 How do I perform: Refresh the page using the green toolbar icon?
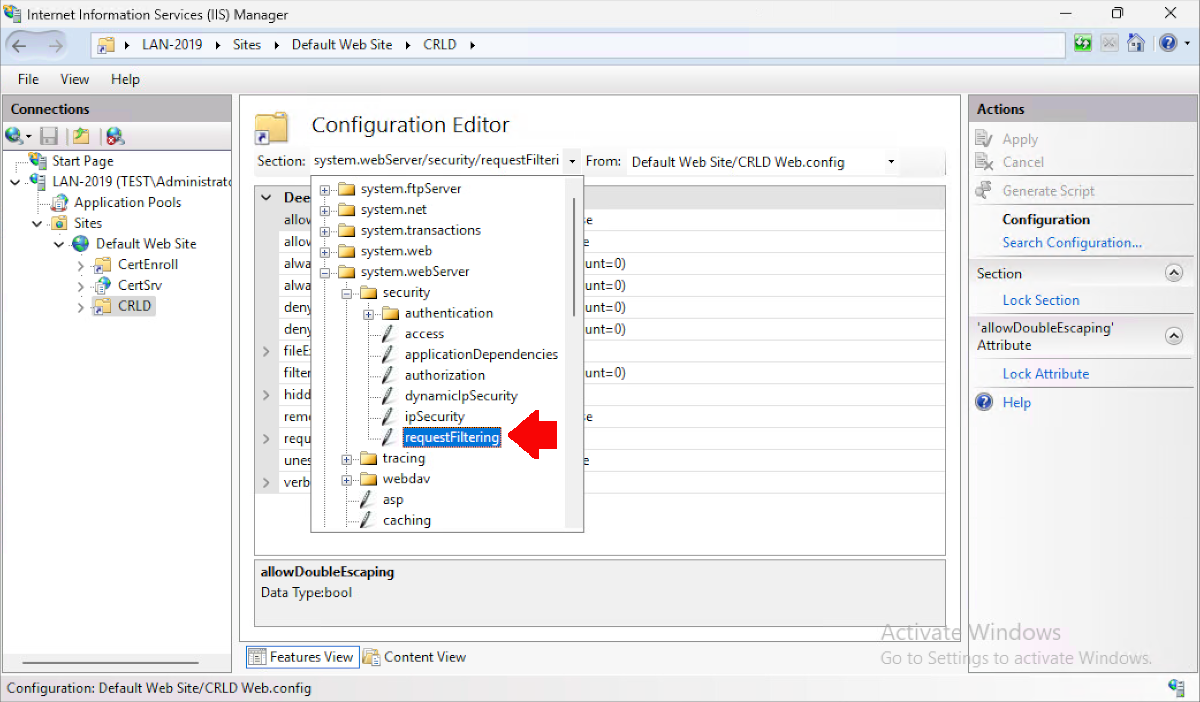[x=1083, y=44]
